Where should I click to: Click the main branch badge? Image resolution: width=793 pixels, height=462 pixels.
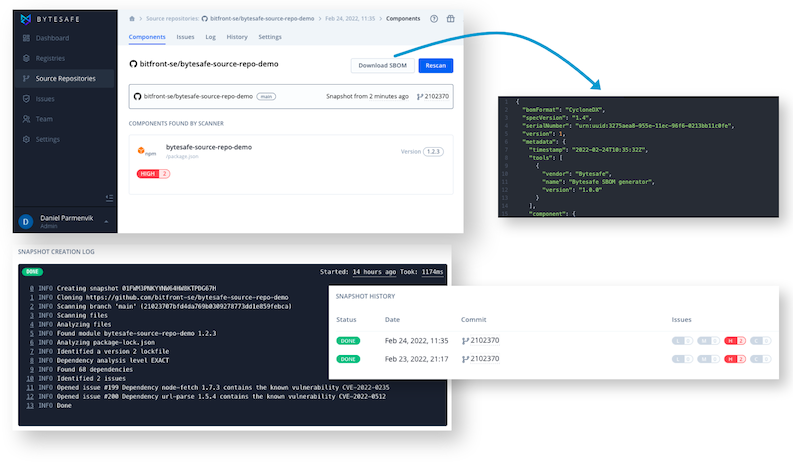266,97
